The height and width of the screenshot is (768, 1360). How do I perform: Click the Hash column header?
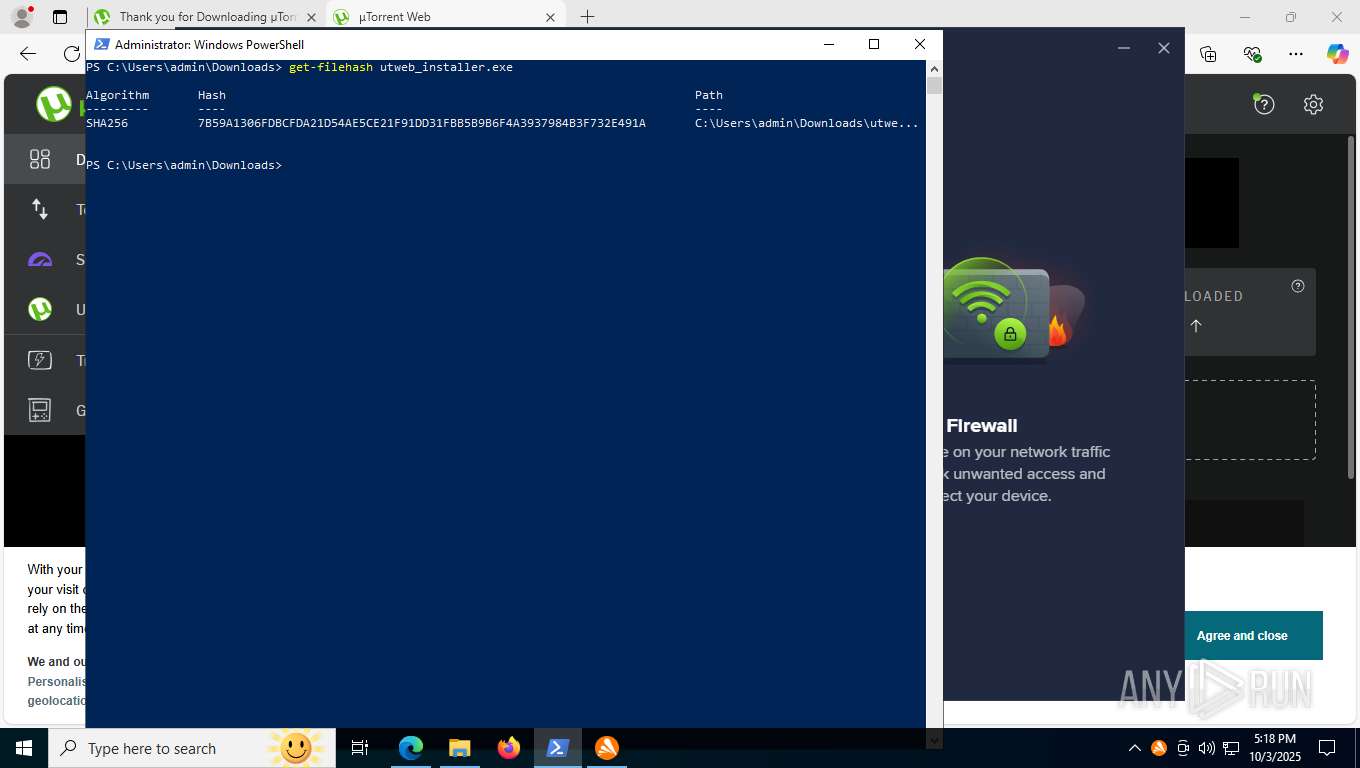[212, 95]
